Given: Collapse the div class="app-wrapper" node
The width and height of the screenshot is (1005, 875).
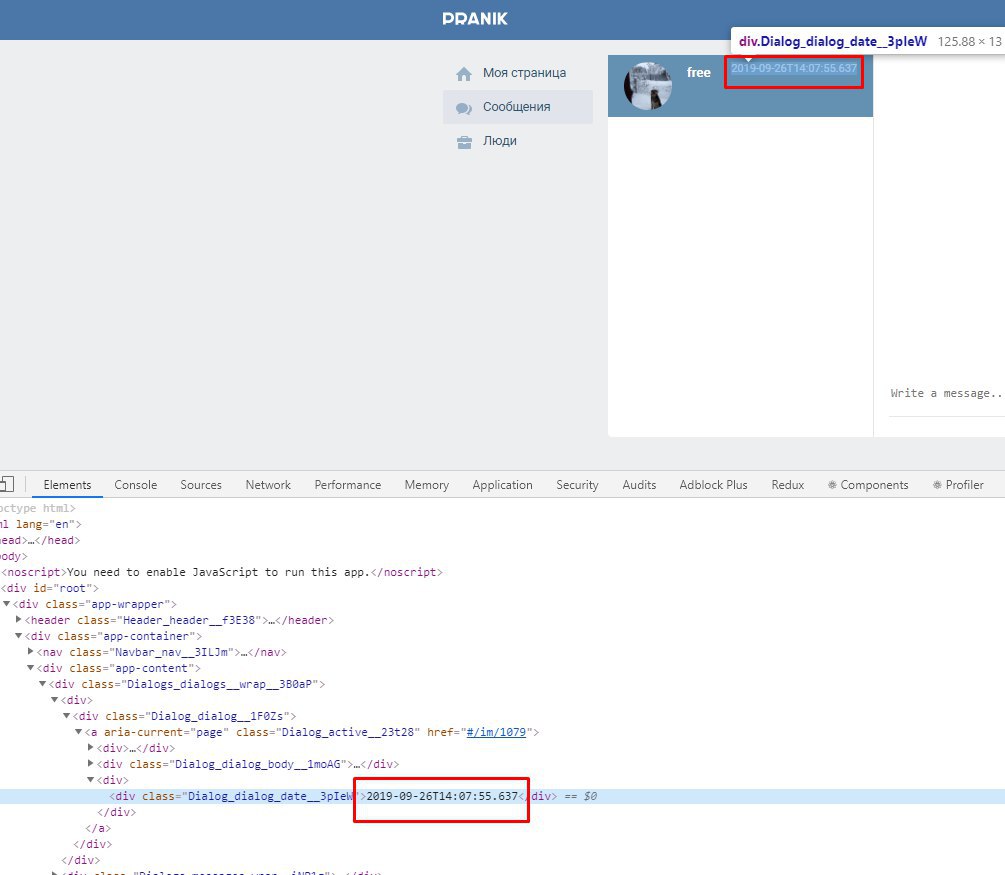Looking at the screenshot, I should point(6,603).
